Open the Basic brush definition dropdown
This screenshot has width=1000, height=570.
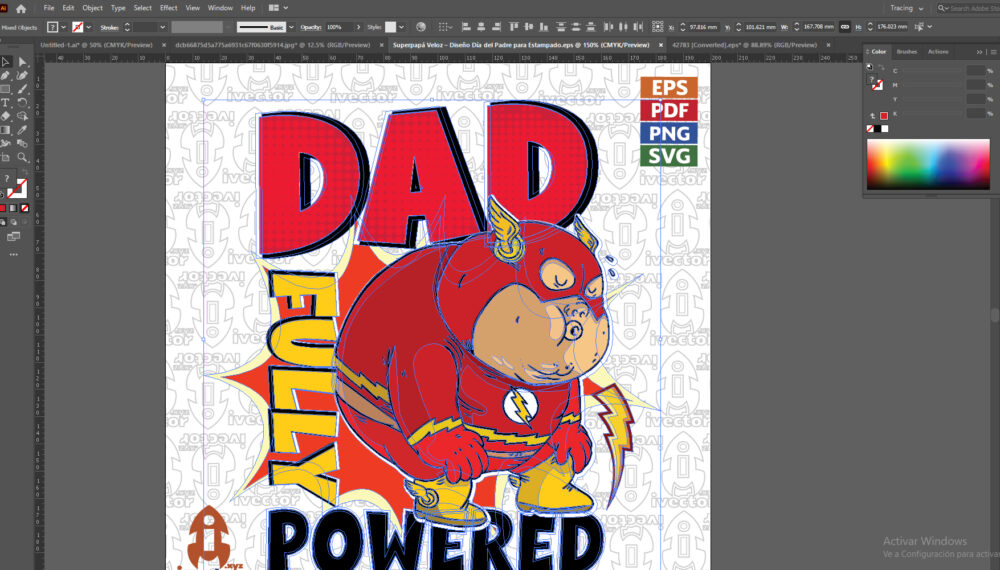pos(291,27)
